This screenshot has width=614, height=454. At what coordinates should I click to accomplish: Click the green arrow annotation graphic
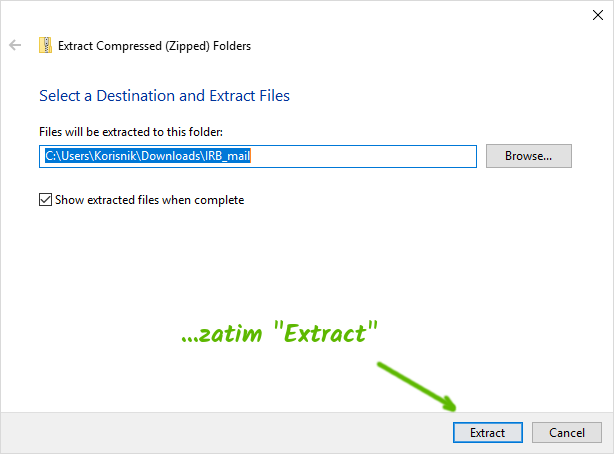click(417, 387)
